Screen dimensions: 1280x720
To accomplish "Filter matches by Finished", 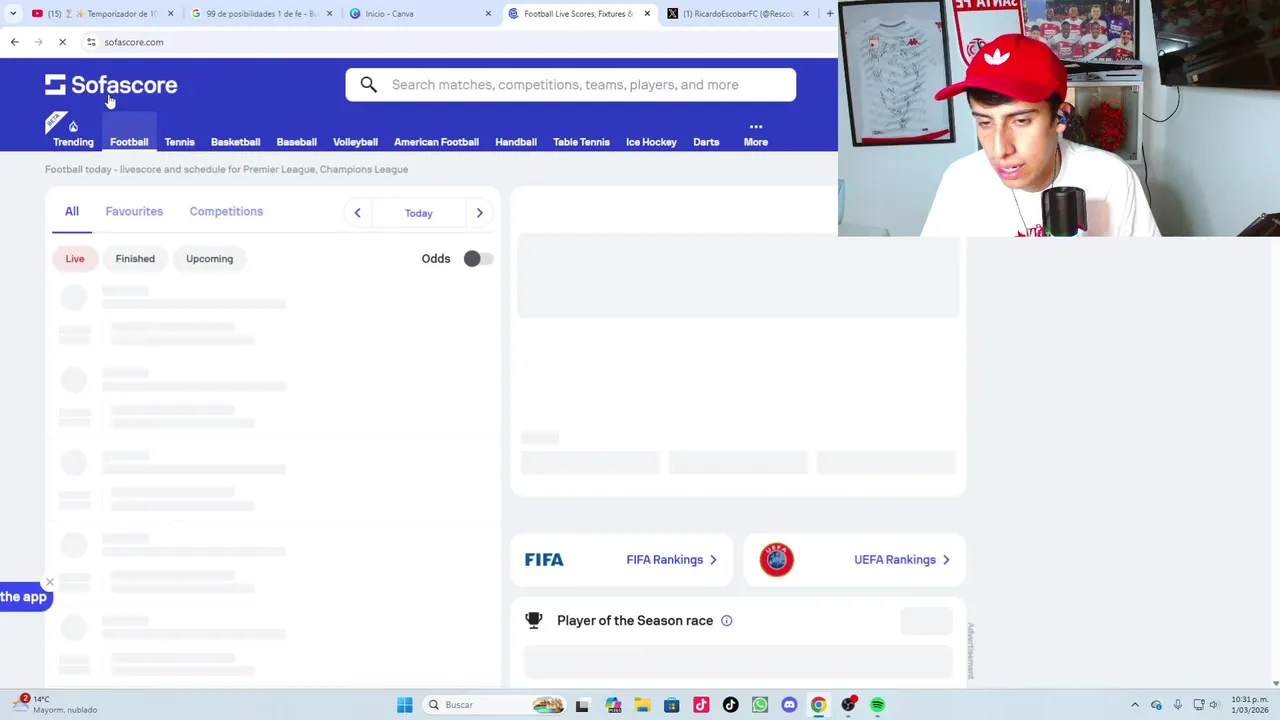I will point(135,259).
